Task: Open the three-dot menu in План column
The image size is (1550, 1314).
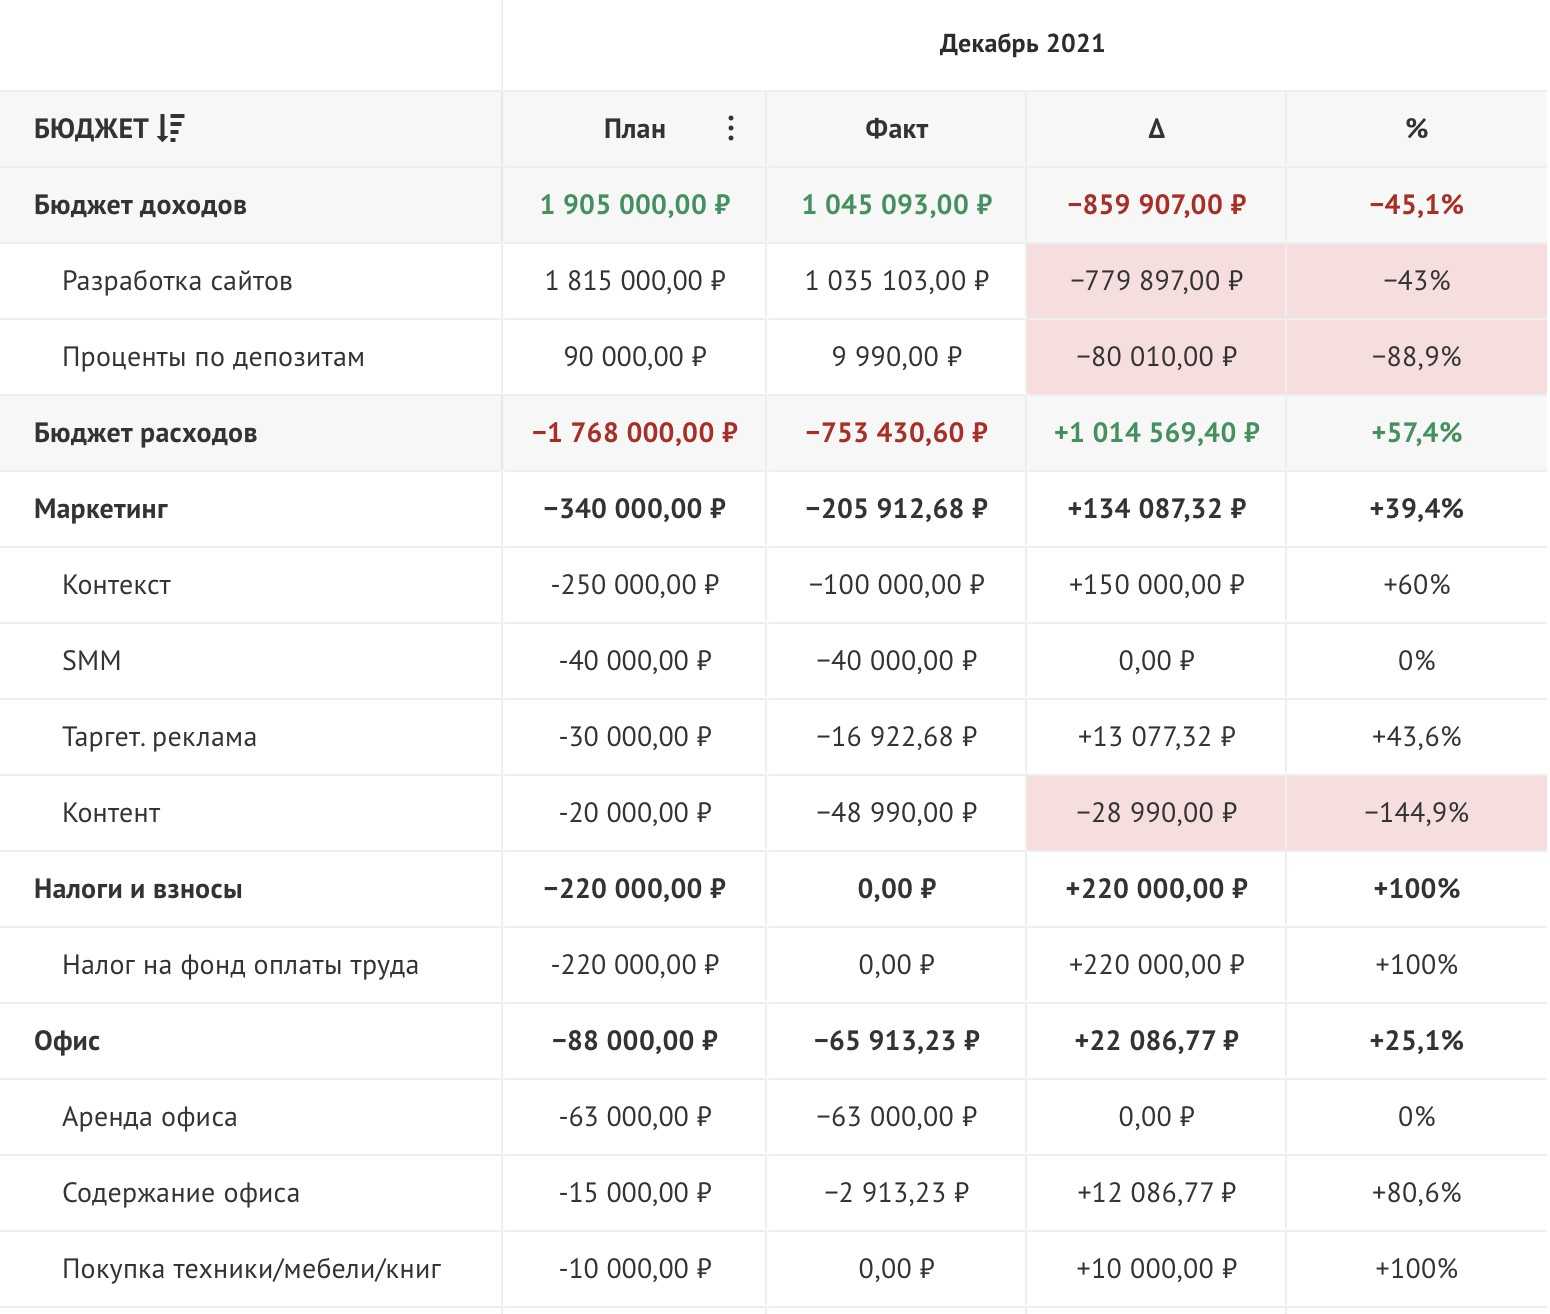Action: pyautogui.click(x=731, y=129)
